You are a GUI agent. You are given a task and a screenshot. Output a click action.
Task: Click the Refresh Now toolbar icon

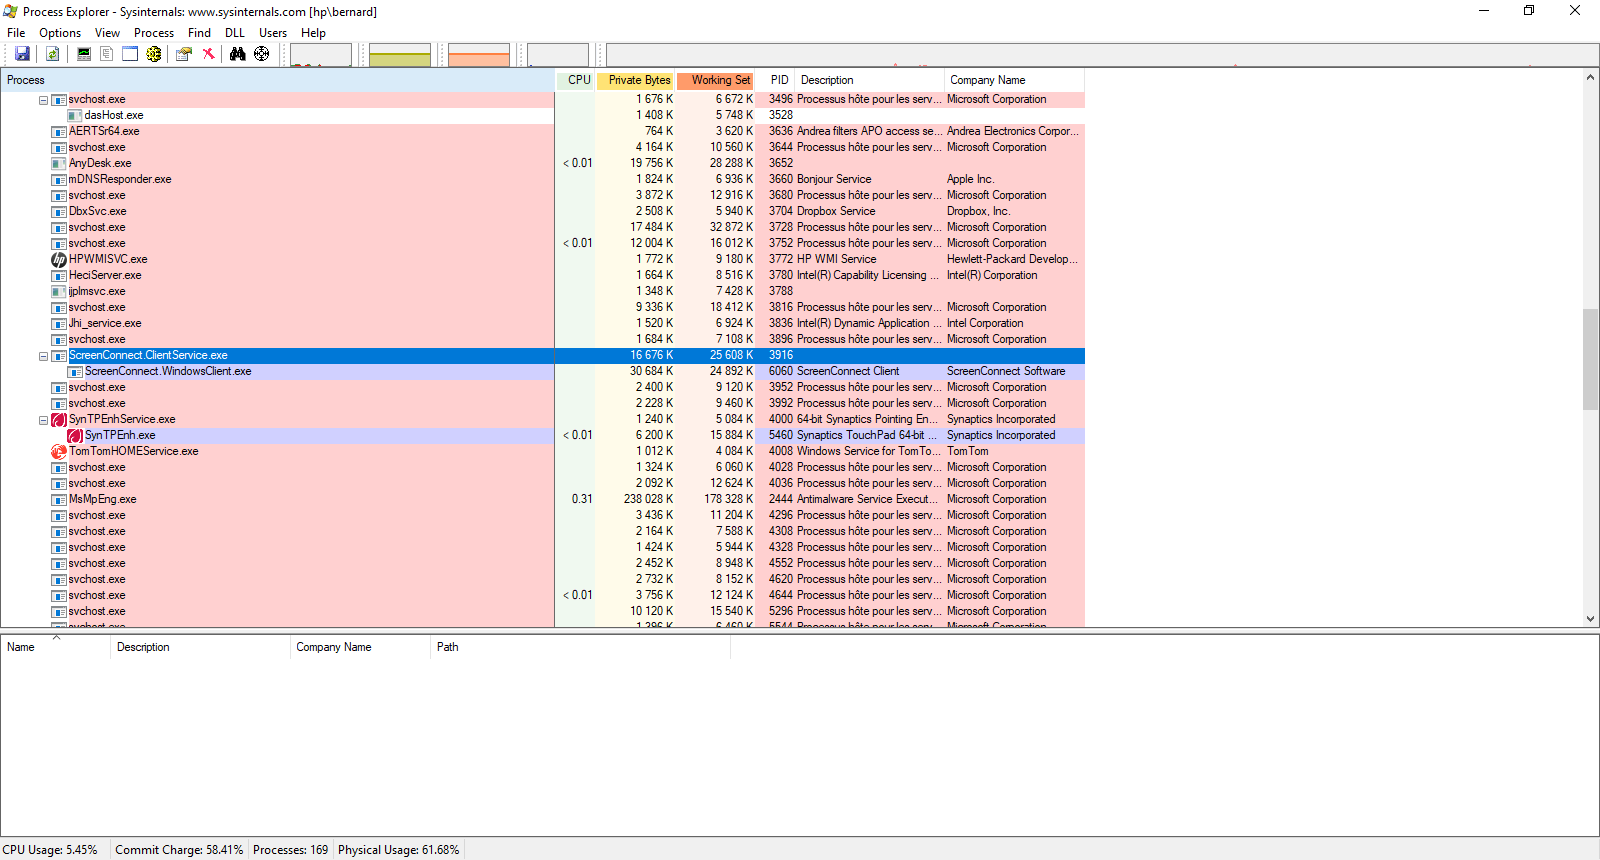click(52, 54)
